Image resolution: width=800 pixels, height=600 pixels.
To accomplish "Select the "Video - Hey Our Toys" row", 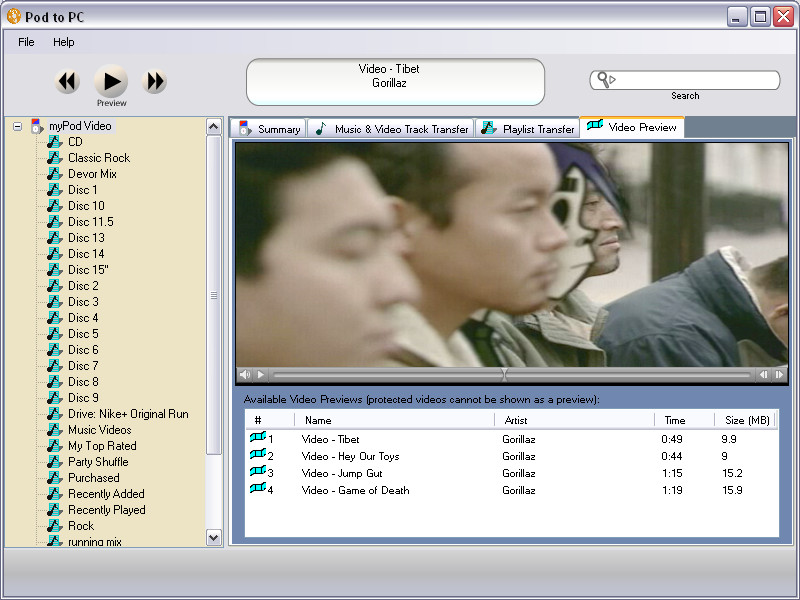I will tap(512, 456).
